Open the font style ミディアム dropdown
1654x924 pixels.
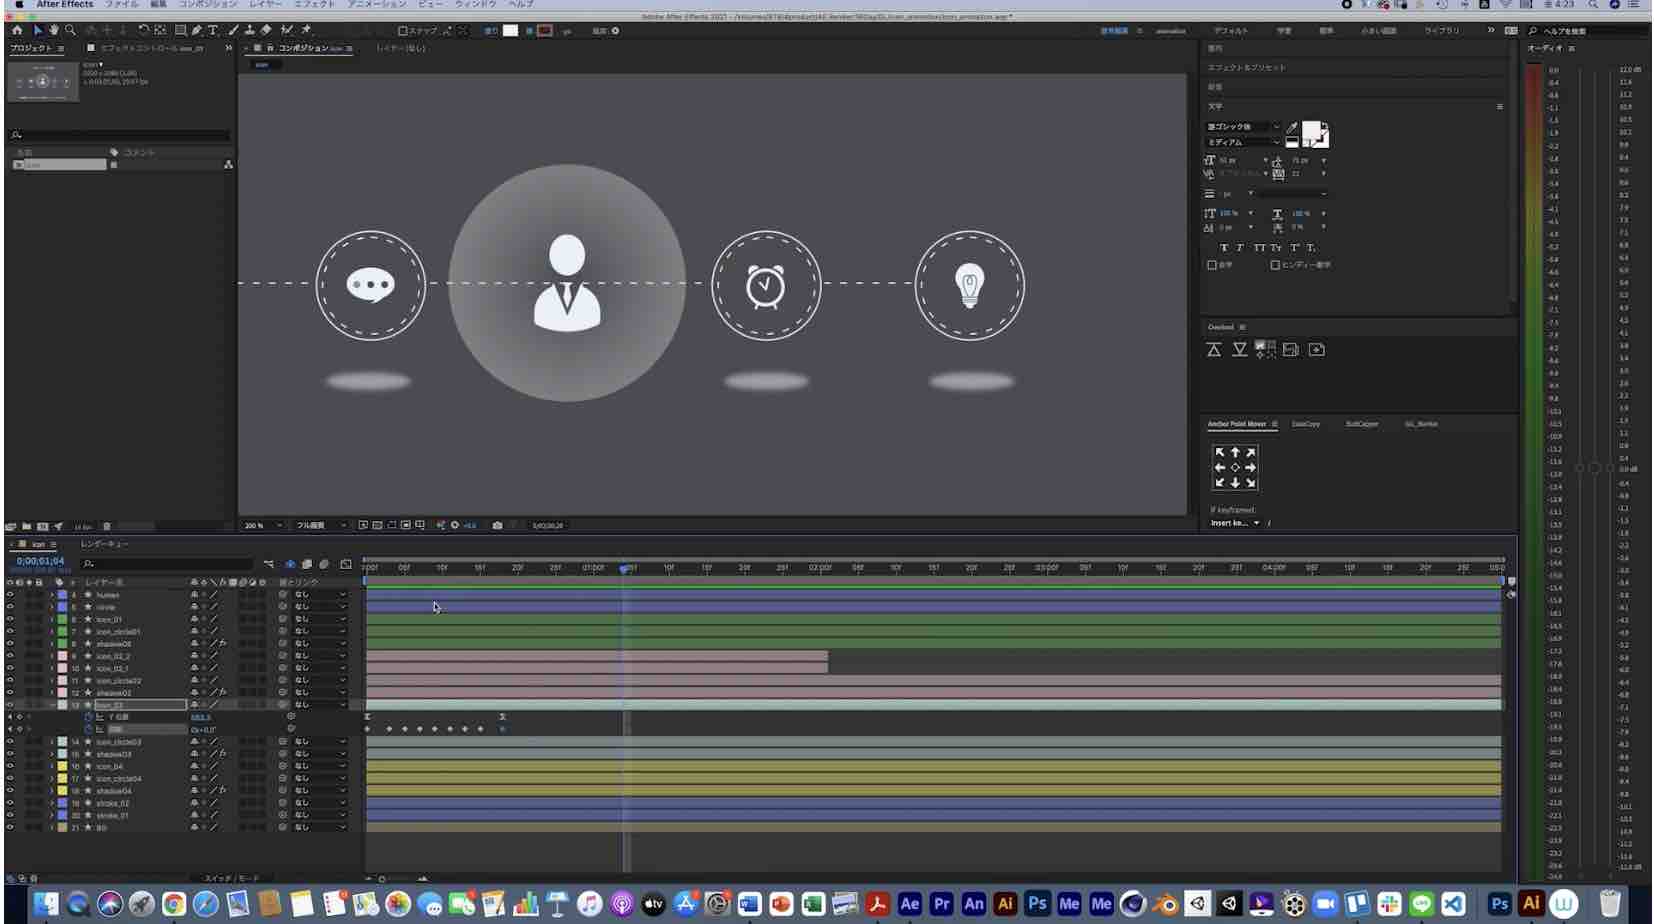[1243, 142]
